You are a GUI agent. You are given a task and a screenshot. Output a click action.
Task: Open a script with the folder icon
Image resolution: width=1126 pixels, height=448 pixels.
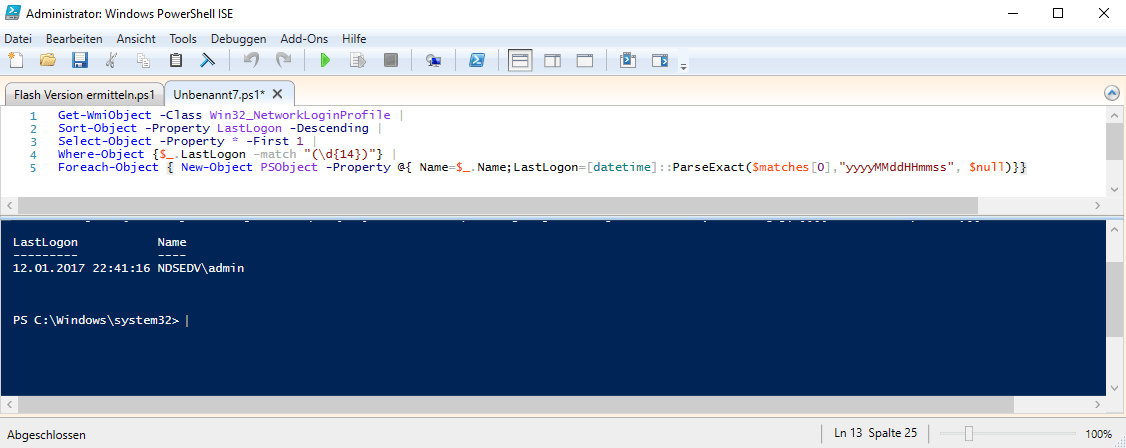click(47, 61)
